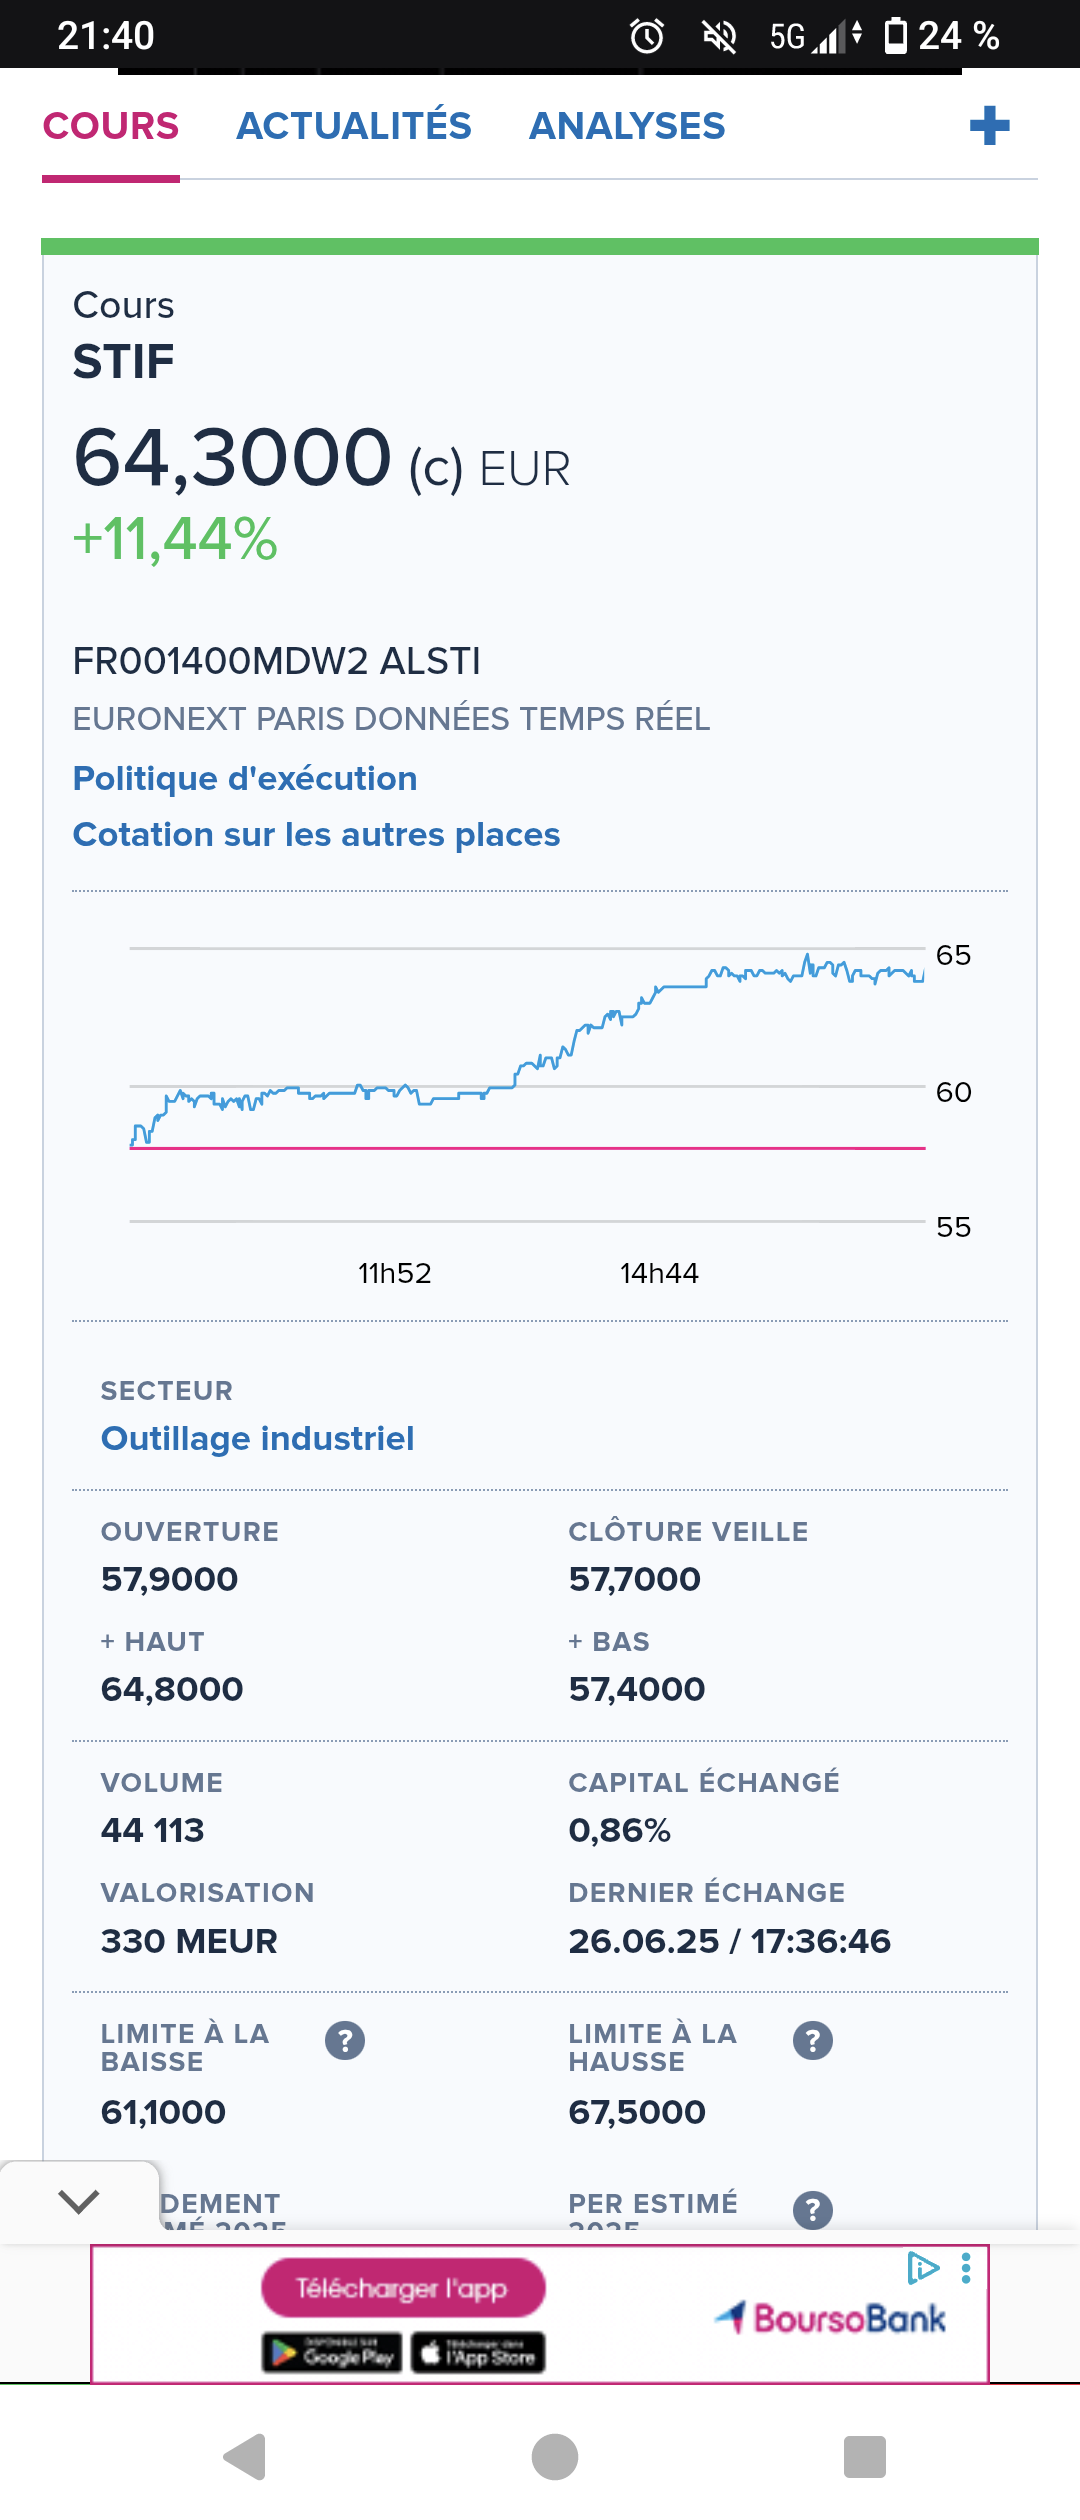
Task: Open the Limite à la baisse help icon
Action: pos(345,2040)
